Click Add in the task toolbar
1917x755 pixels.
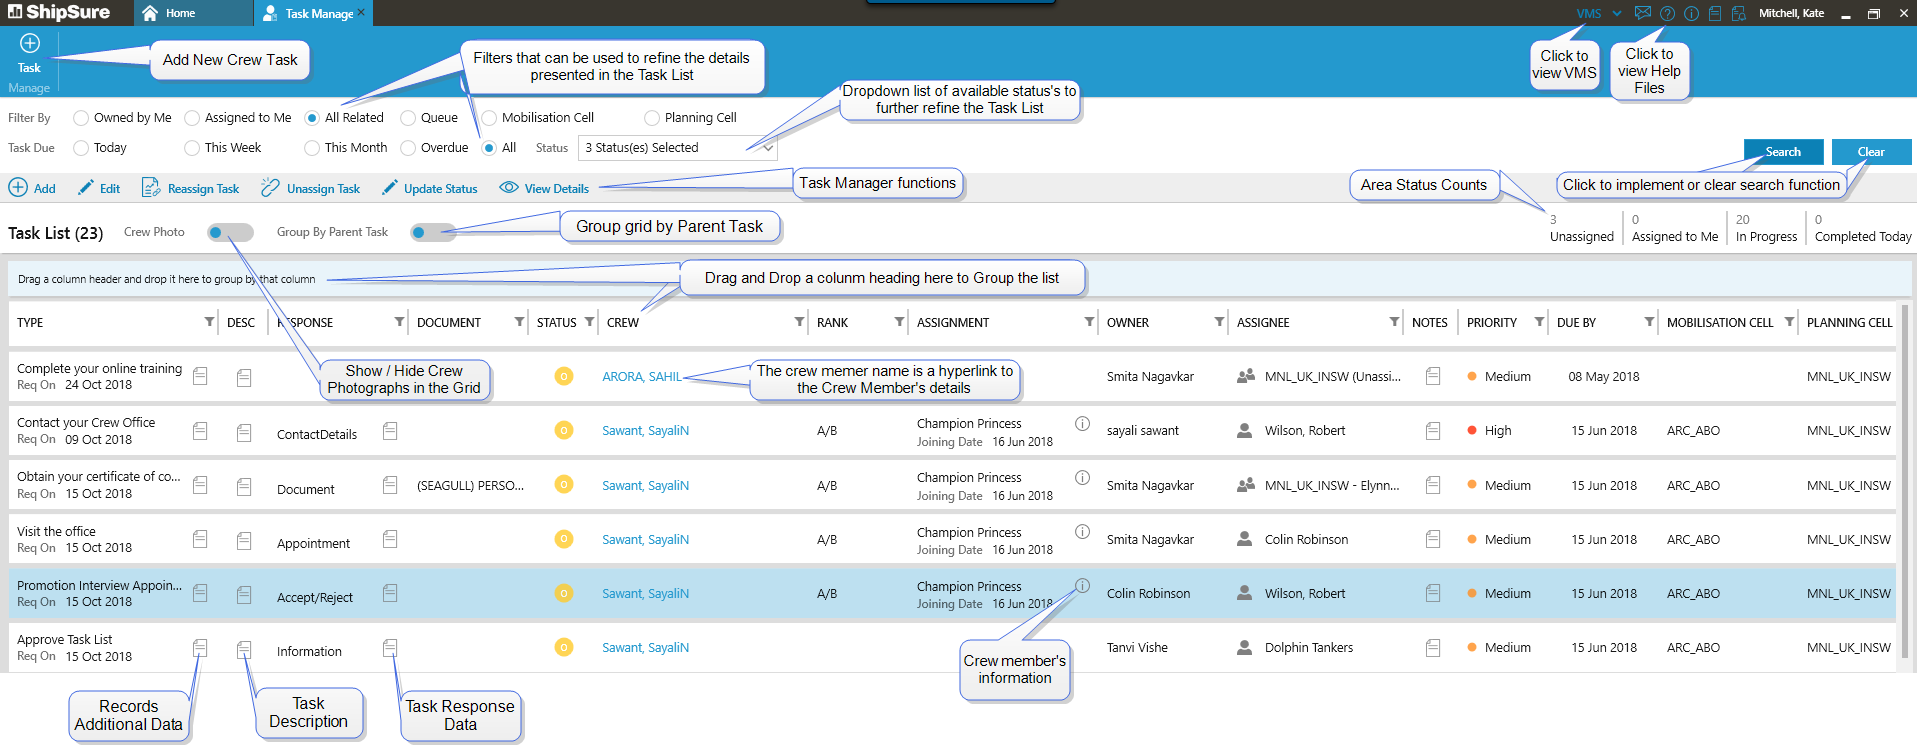click(x=32, y=188)
